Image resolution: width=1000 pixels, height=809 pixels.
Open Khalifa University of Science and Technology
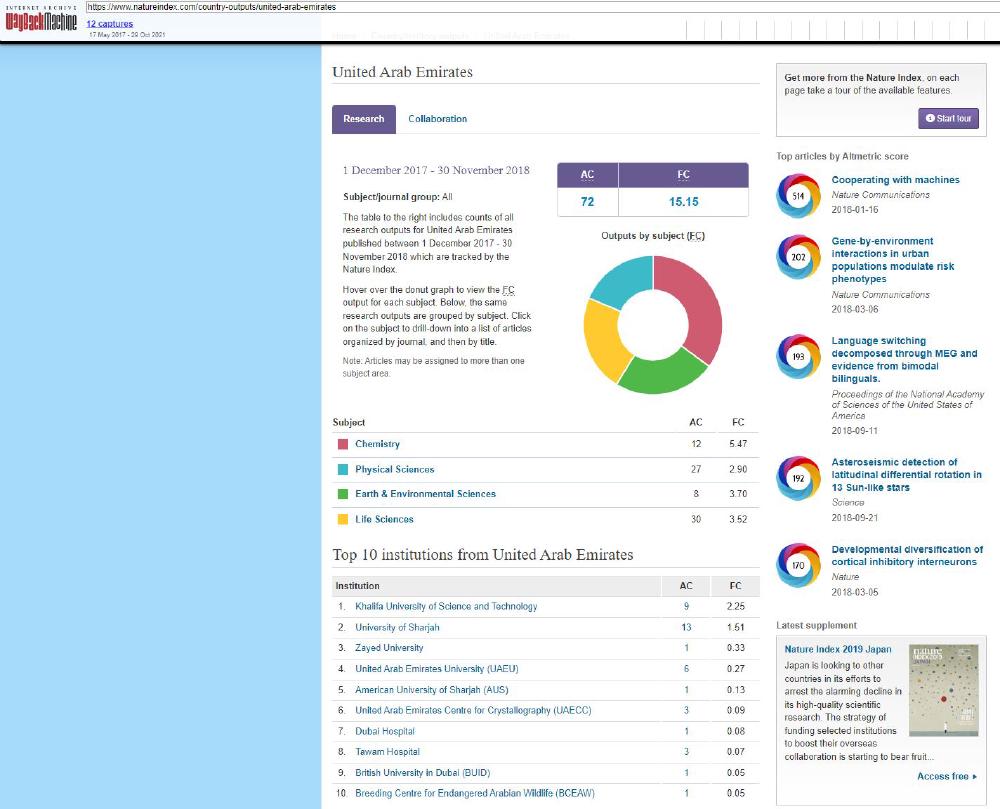click(x=446, y=607)
